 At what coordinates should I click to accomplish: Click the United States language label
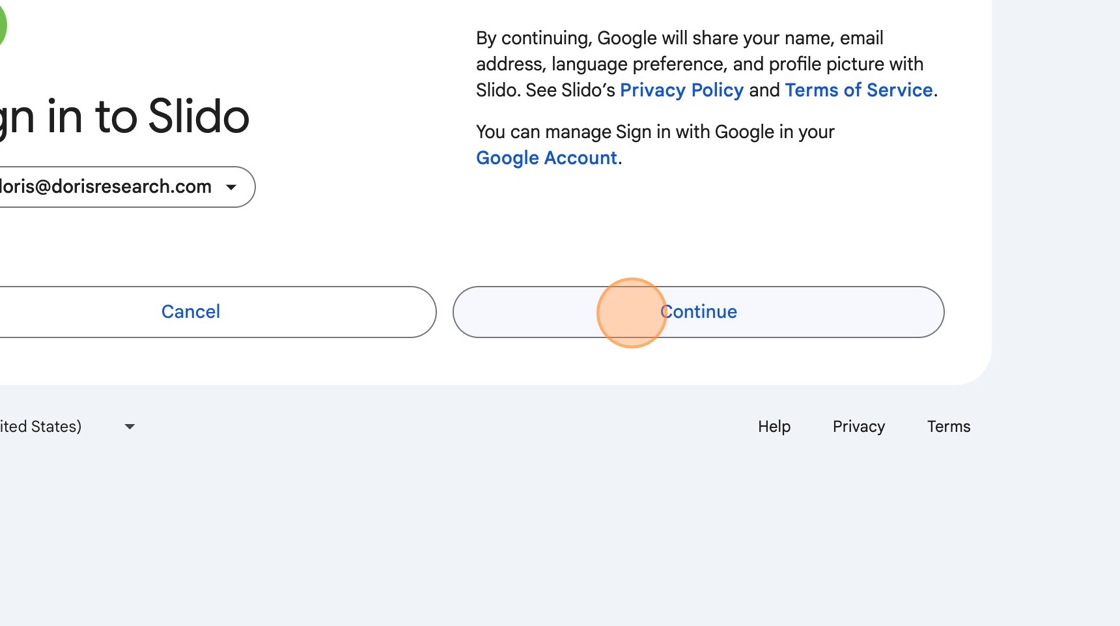(x=40, y=427)
